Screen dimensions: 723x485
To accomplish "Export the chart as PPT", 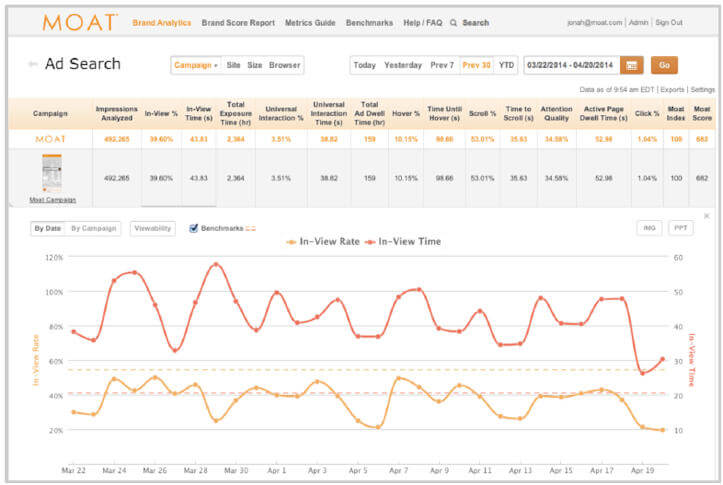I will tap(681, 228).
